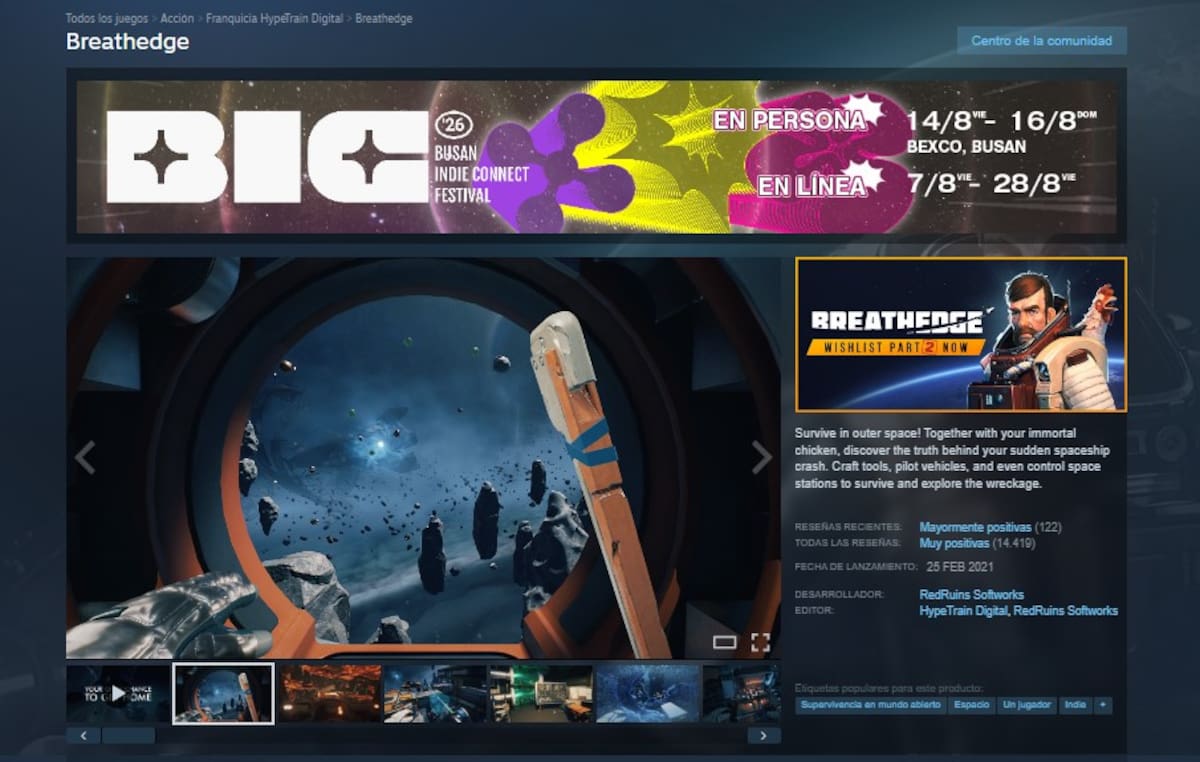The image size is (1200, 762).
Task: Expand more tags with the plus button
Action: 1103,705
